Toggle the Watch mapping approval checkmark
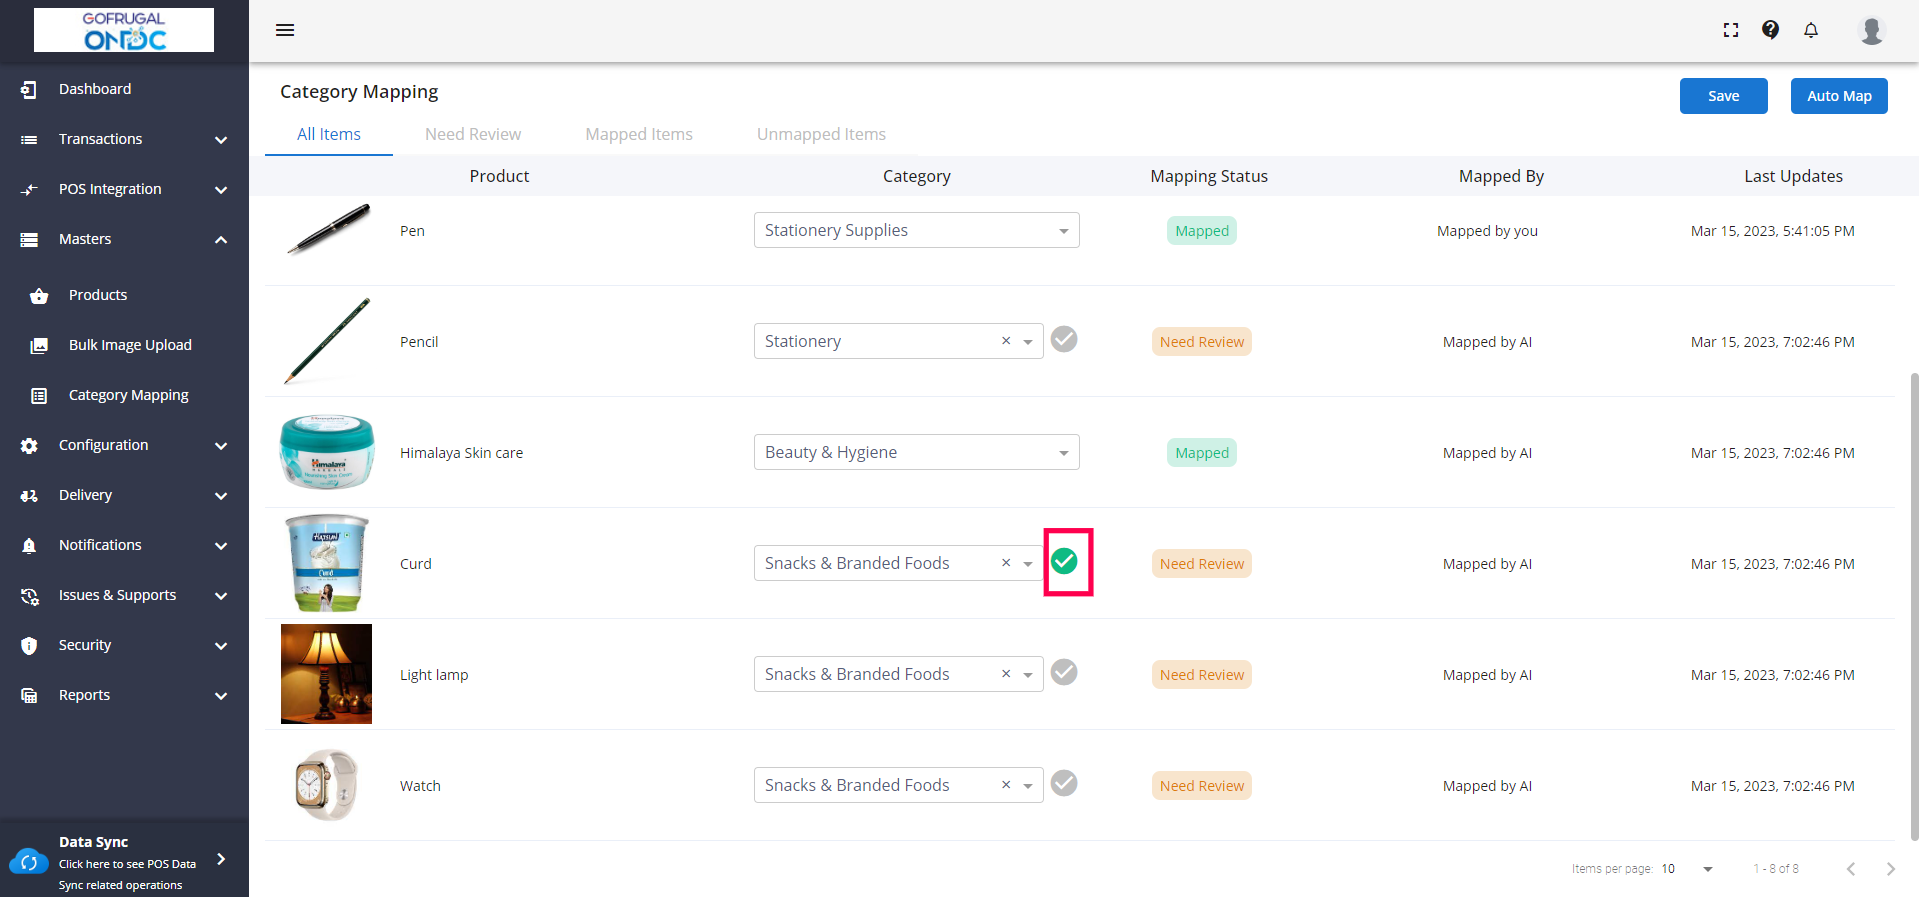The width and height of the screenshot is (1919, 897). [x=1064, y=784]
